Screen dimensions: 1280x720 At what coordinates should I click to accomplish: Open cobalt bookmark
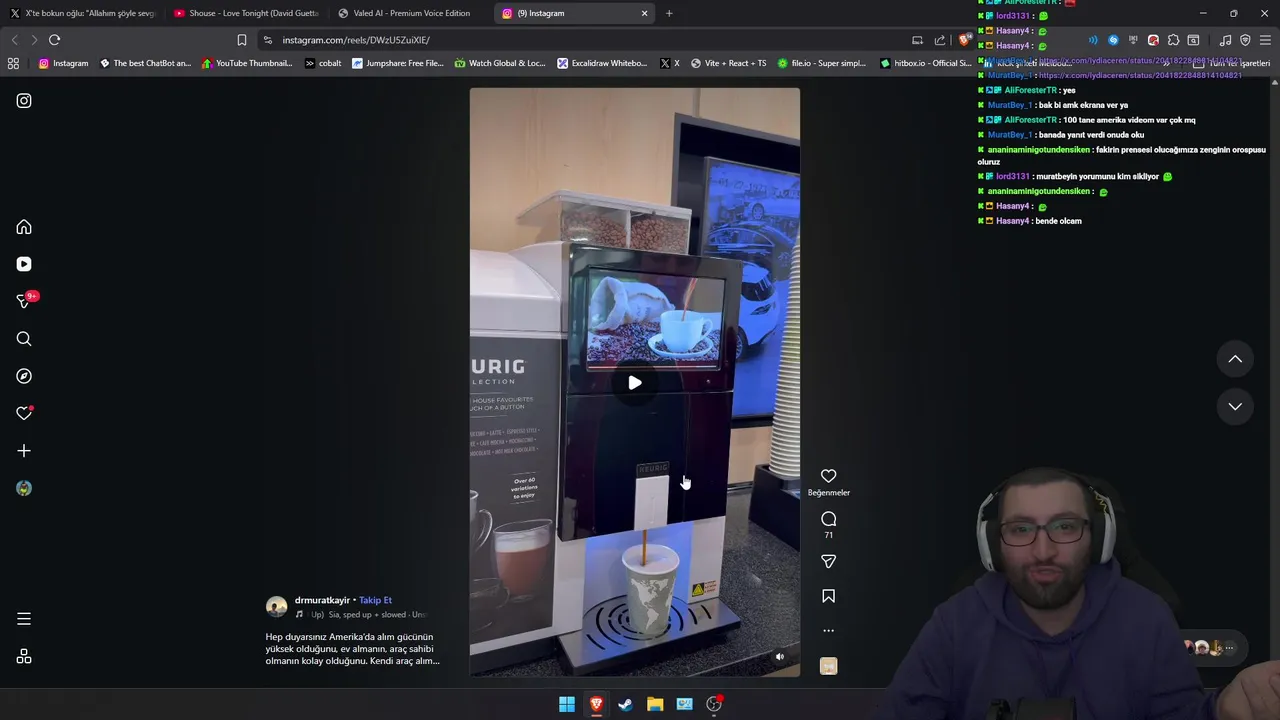click(x=323, y=63)
